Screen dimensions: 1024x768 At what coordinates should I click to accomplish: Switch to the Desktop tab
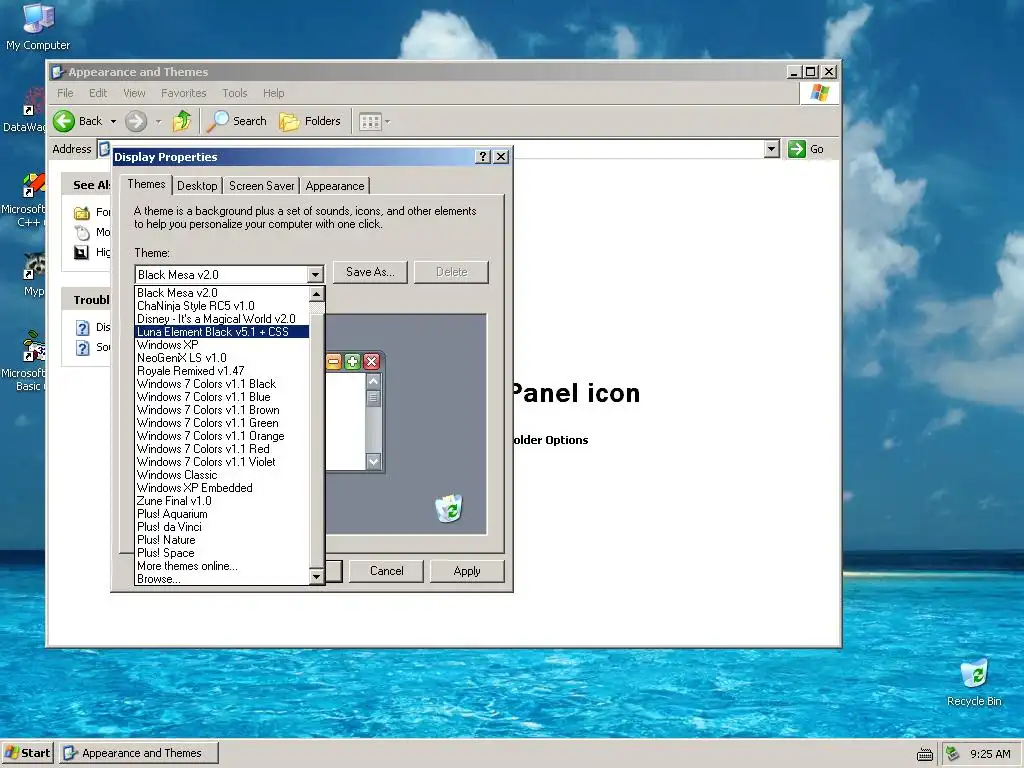click(x=197, y=186)
